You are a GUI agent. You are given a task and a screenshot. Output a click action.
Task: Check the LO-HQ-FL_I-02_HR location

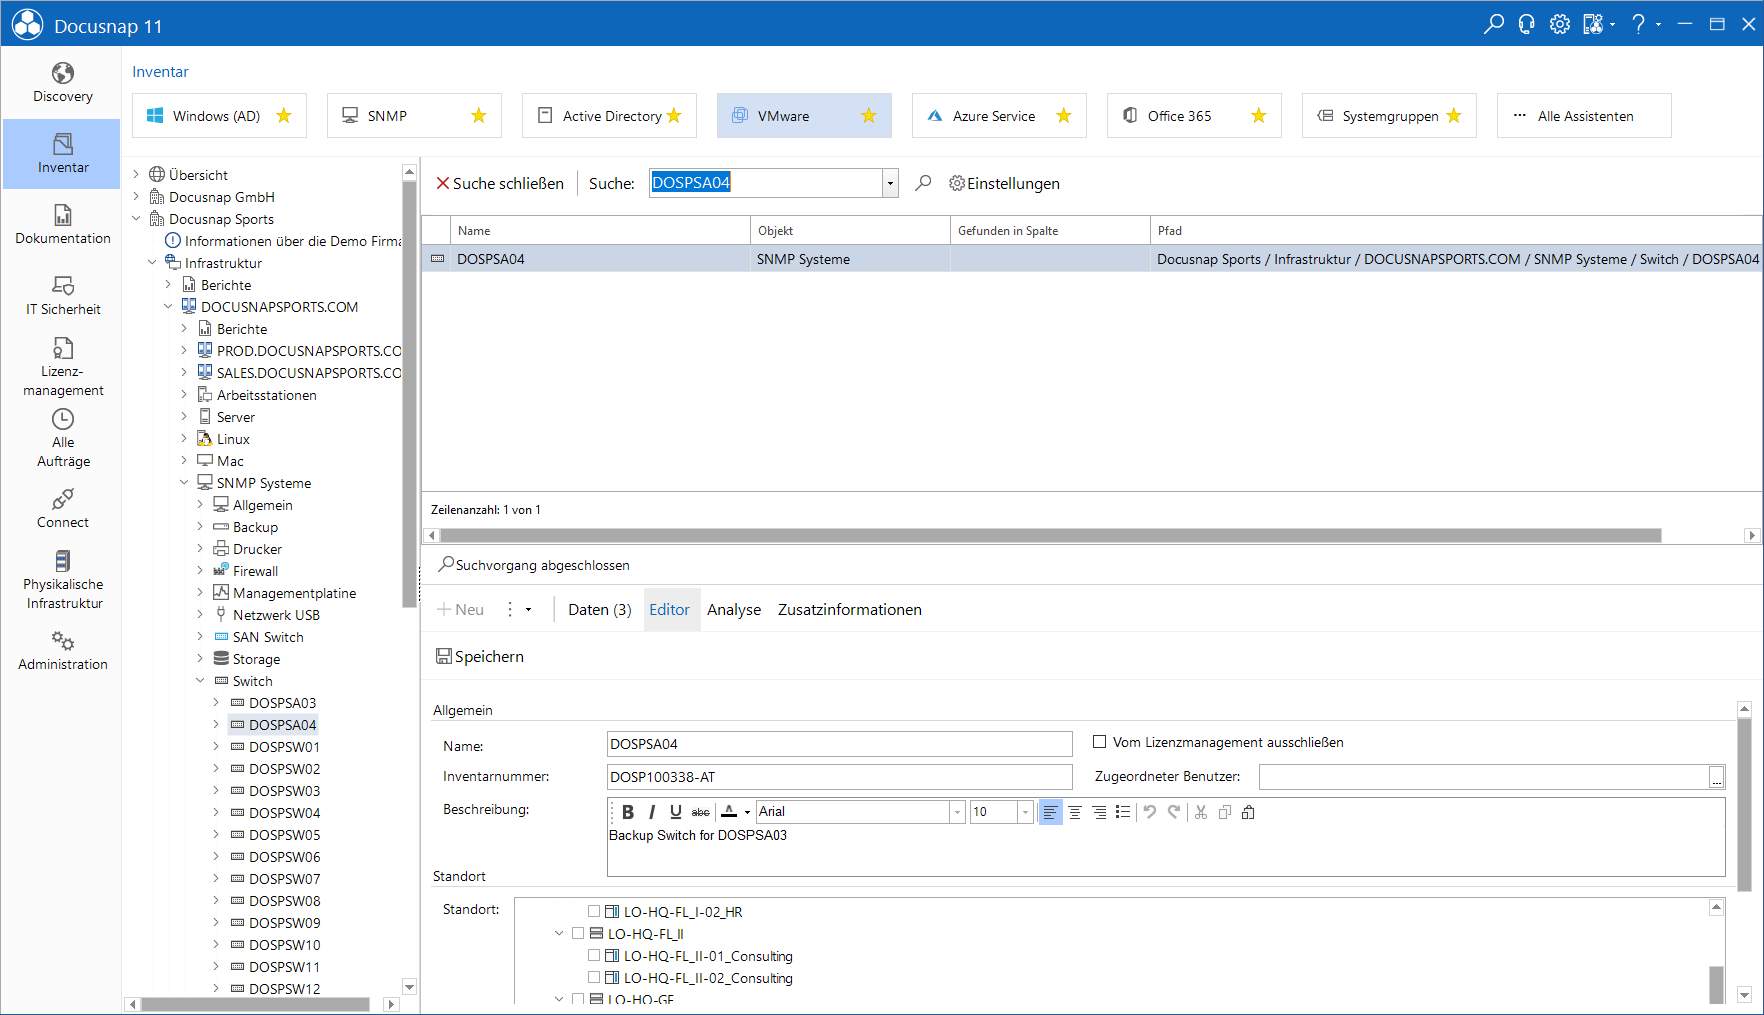[x=594, y=911]
